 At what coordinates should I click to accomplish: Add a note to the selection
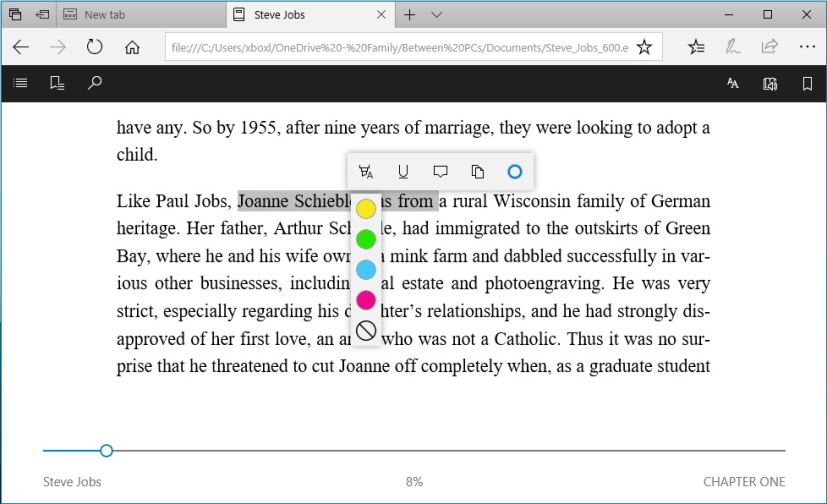coord(440,172)
